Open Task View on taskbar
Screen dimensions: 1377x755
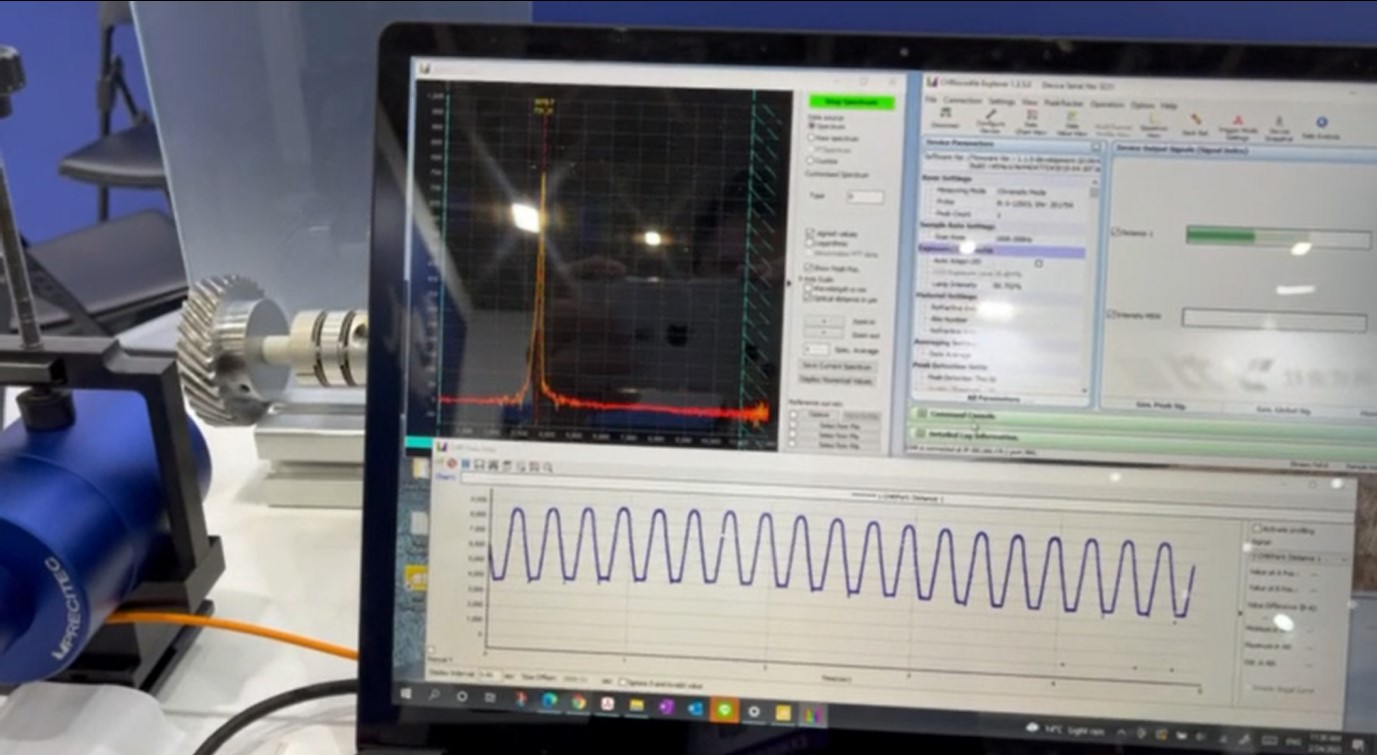[x=490, y=697]
